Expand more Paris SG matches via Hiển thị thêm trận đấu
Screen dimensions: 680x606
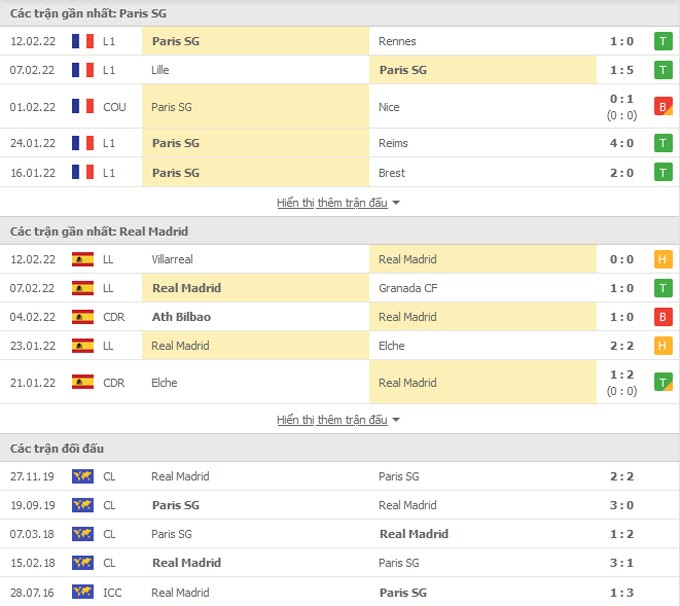[332, 203]
